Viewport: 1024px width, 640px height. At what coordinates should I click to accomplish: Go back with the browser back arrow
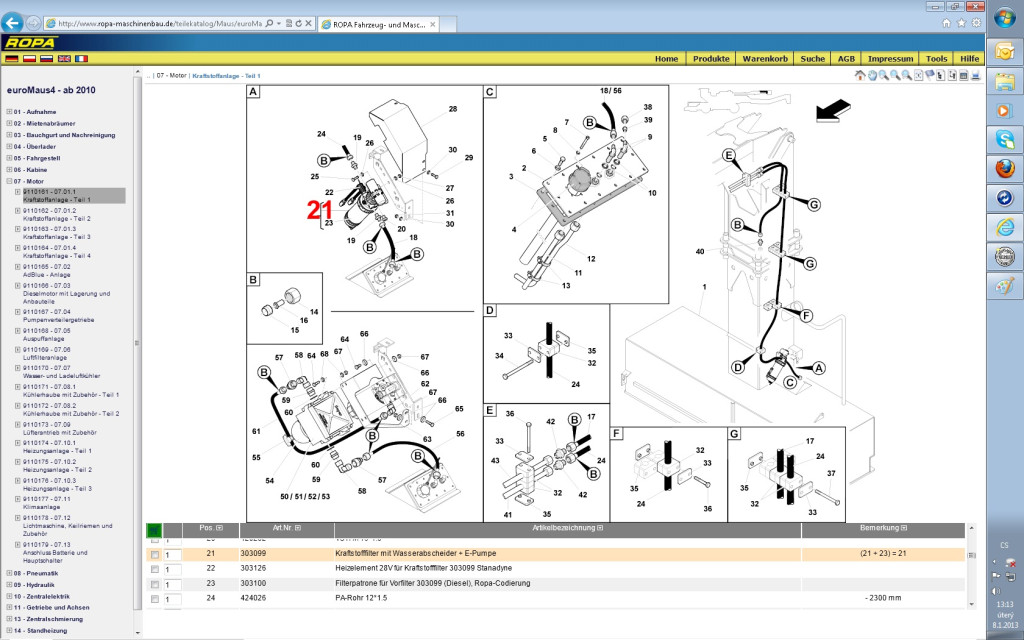click(x=12, y=23)
